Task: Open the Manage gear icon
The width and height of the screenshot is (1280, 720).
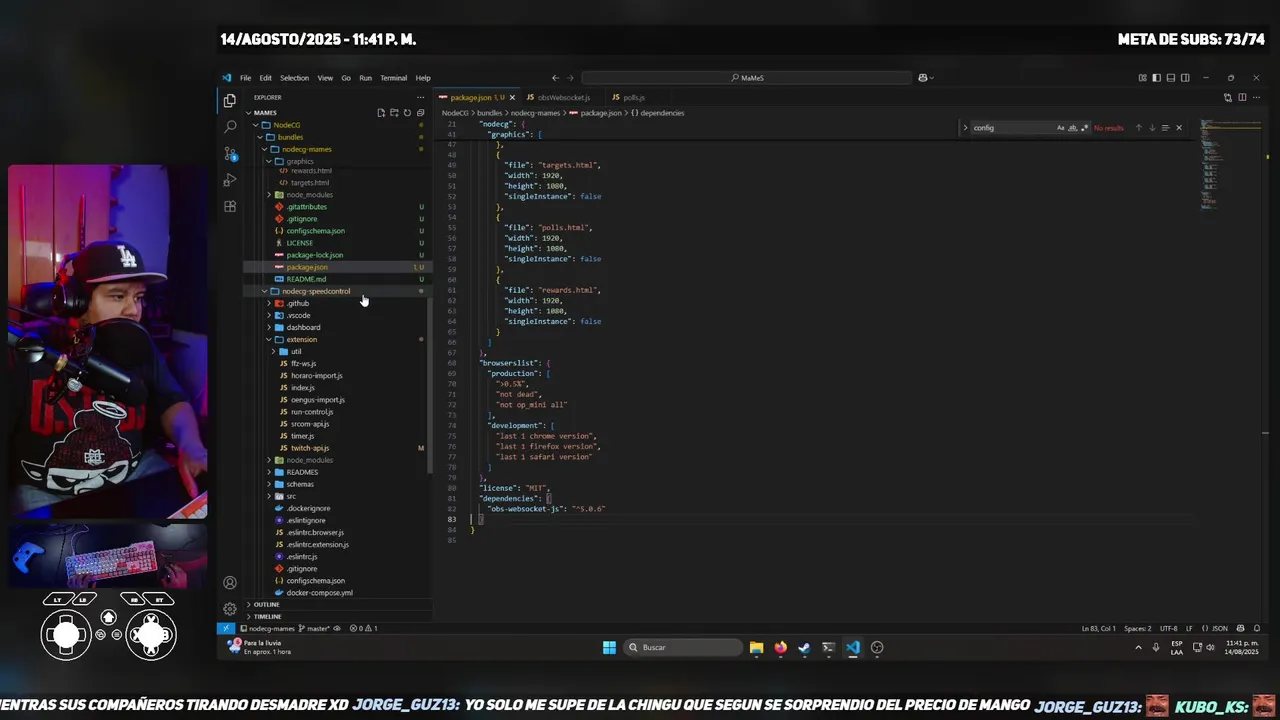Action: (230, 608)
